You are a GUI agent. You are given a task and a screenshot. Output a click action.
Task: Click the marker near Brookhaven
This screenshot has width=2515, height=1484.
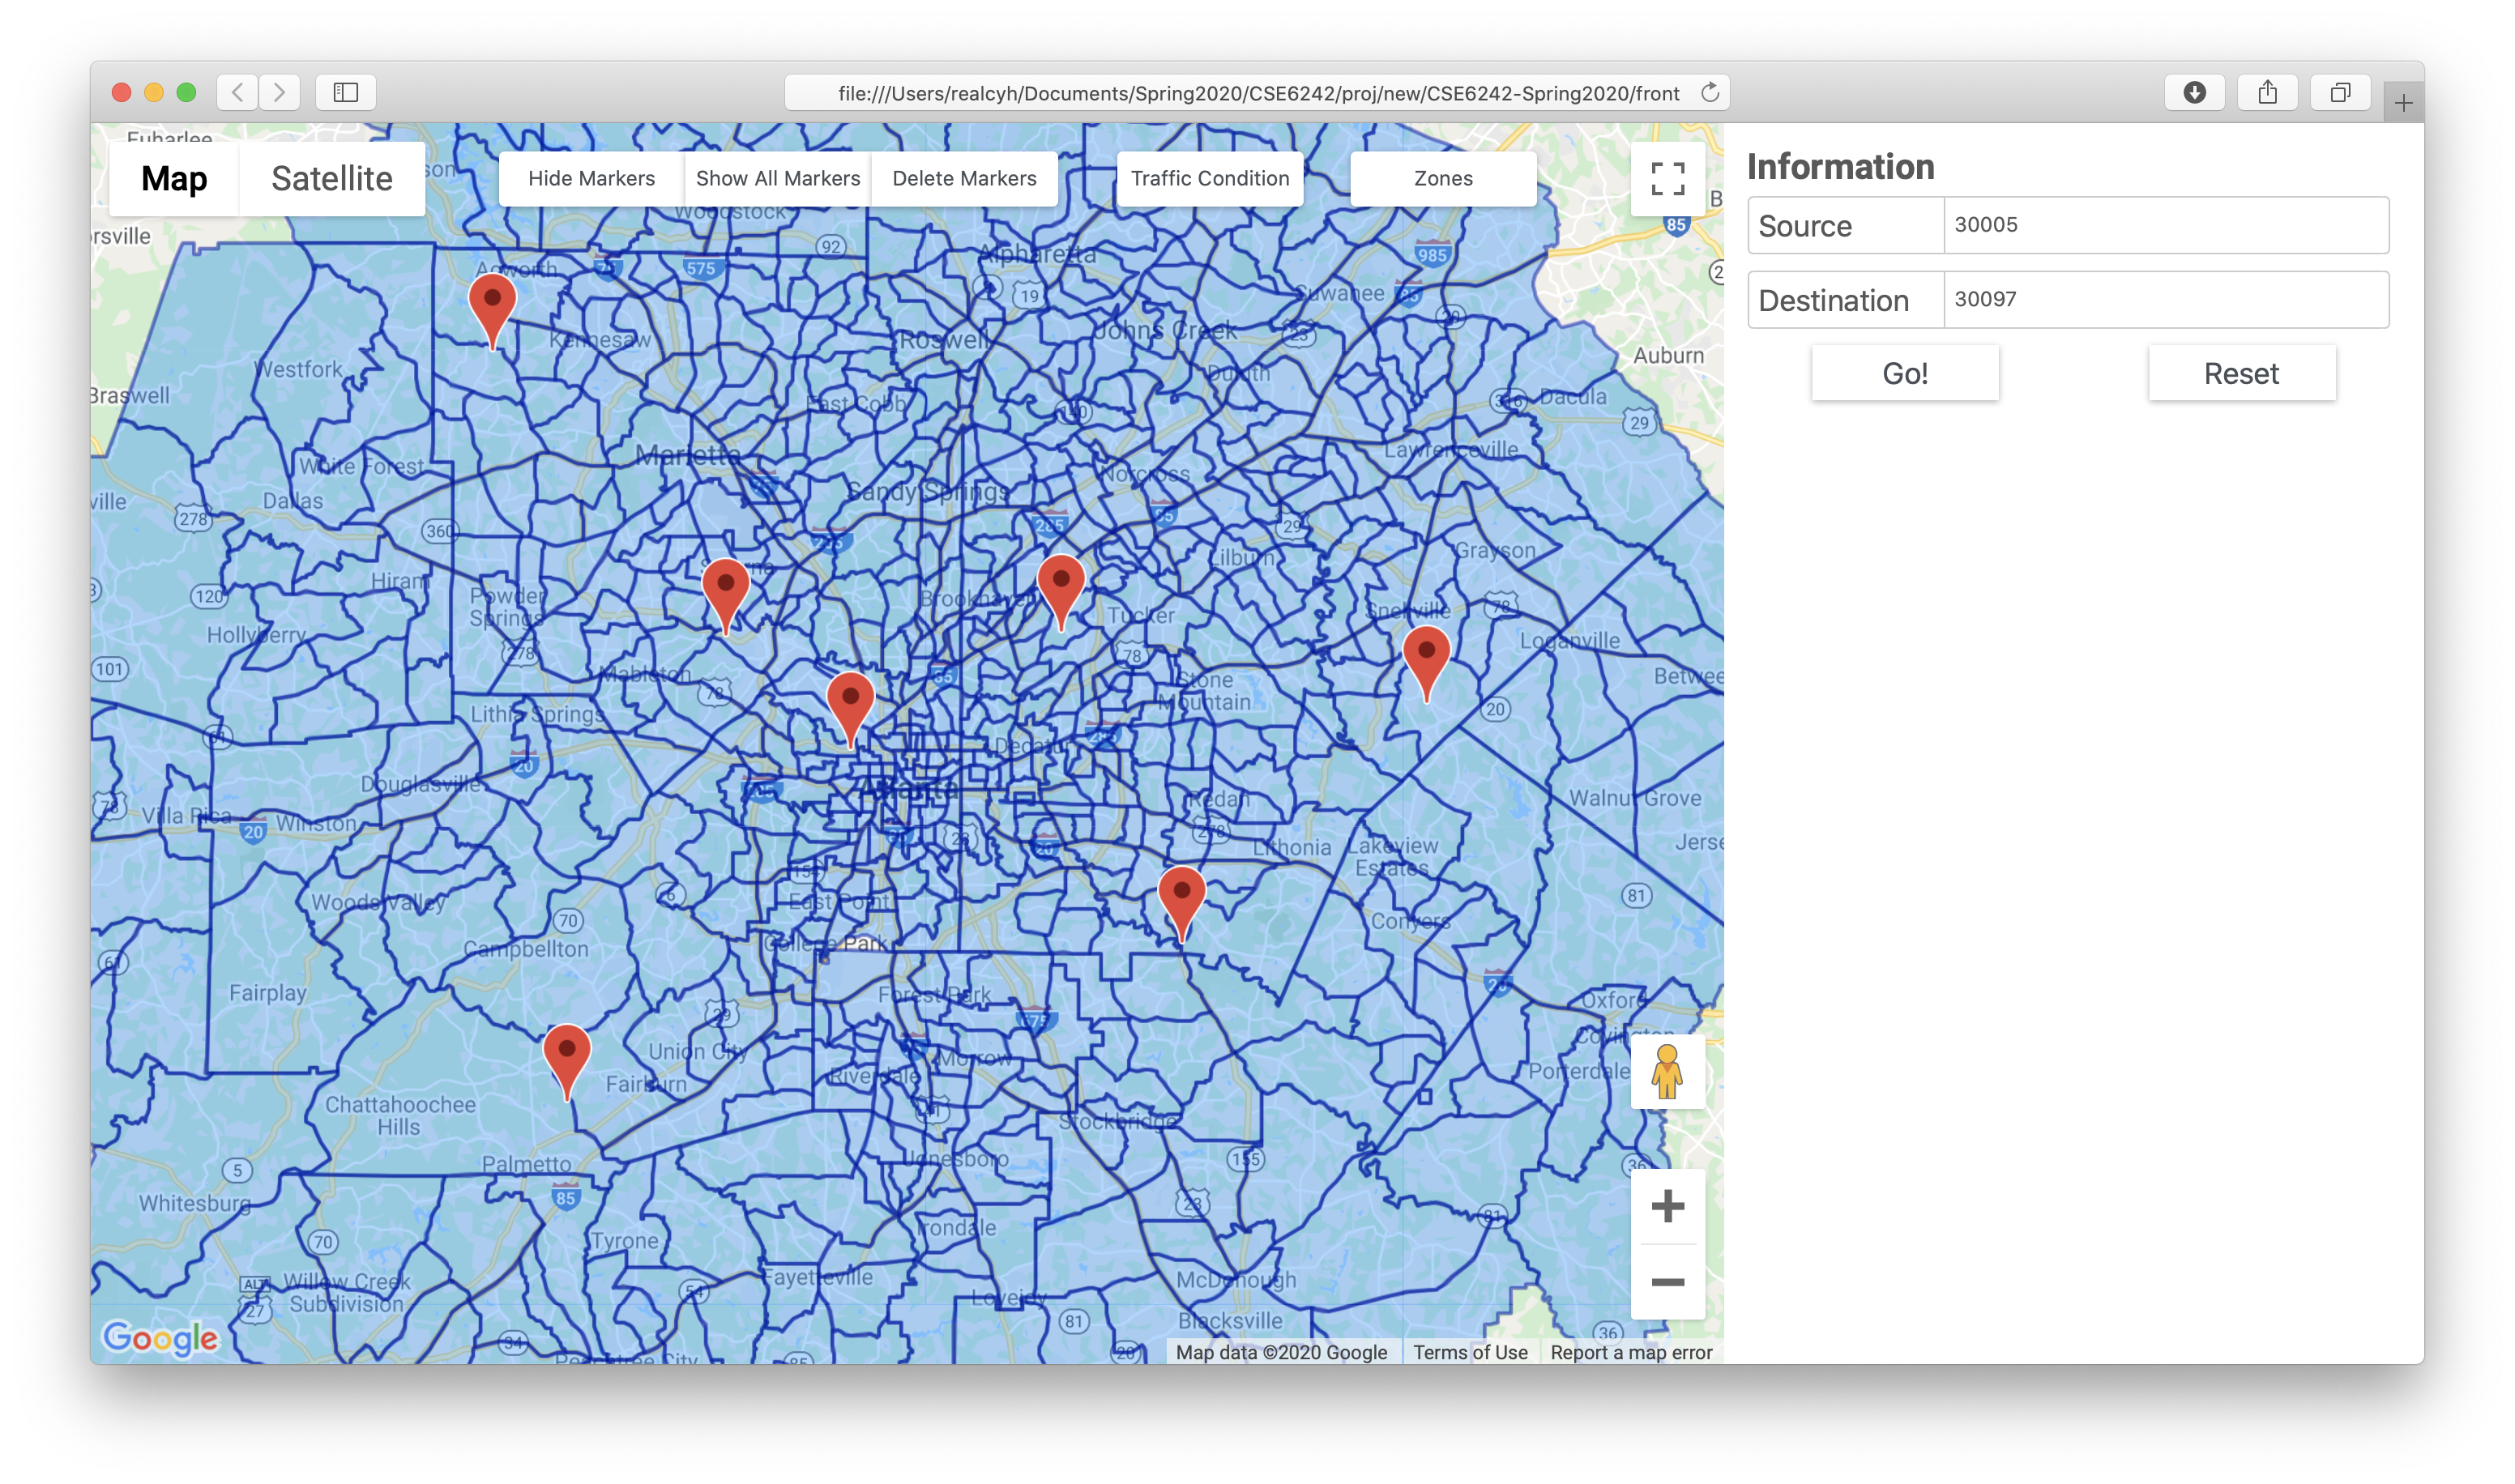[x=1061, y=592]
